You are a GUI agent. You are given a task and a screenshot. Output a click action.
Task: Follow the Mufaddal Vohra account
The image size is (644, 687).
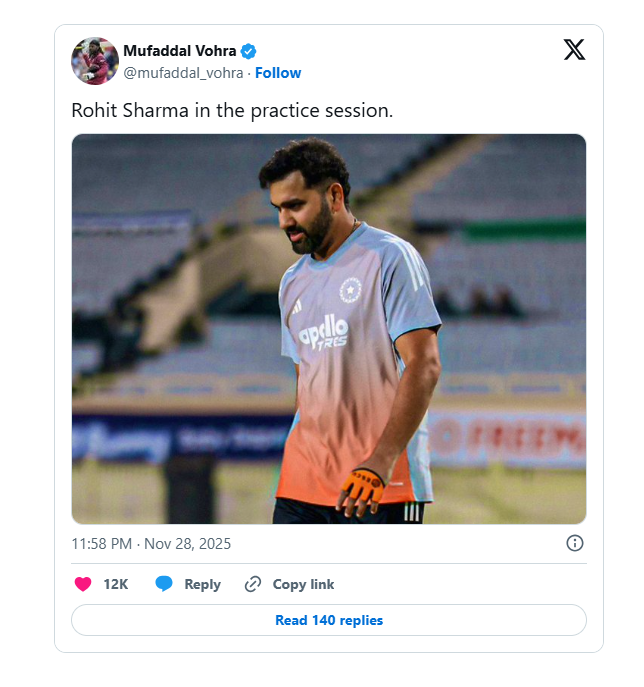pyautogui.click(x=278, y=73)
